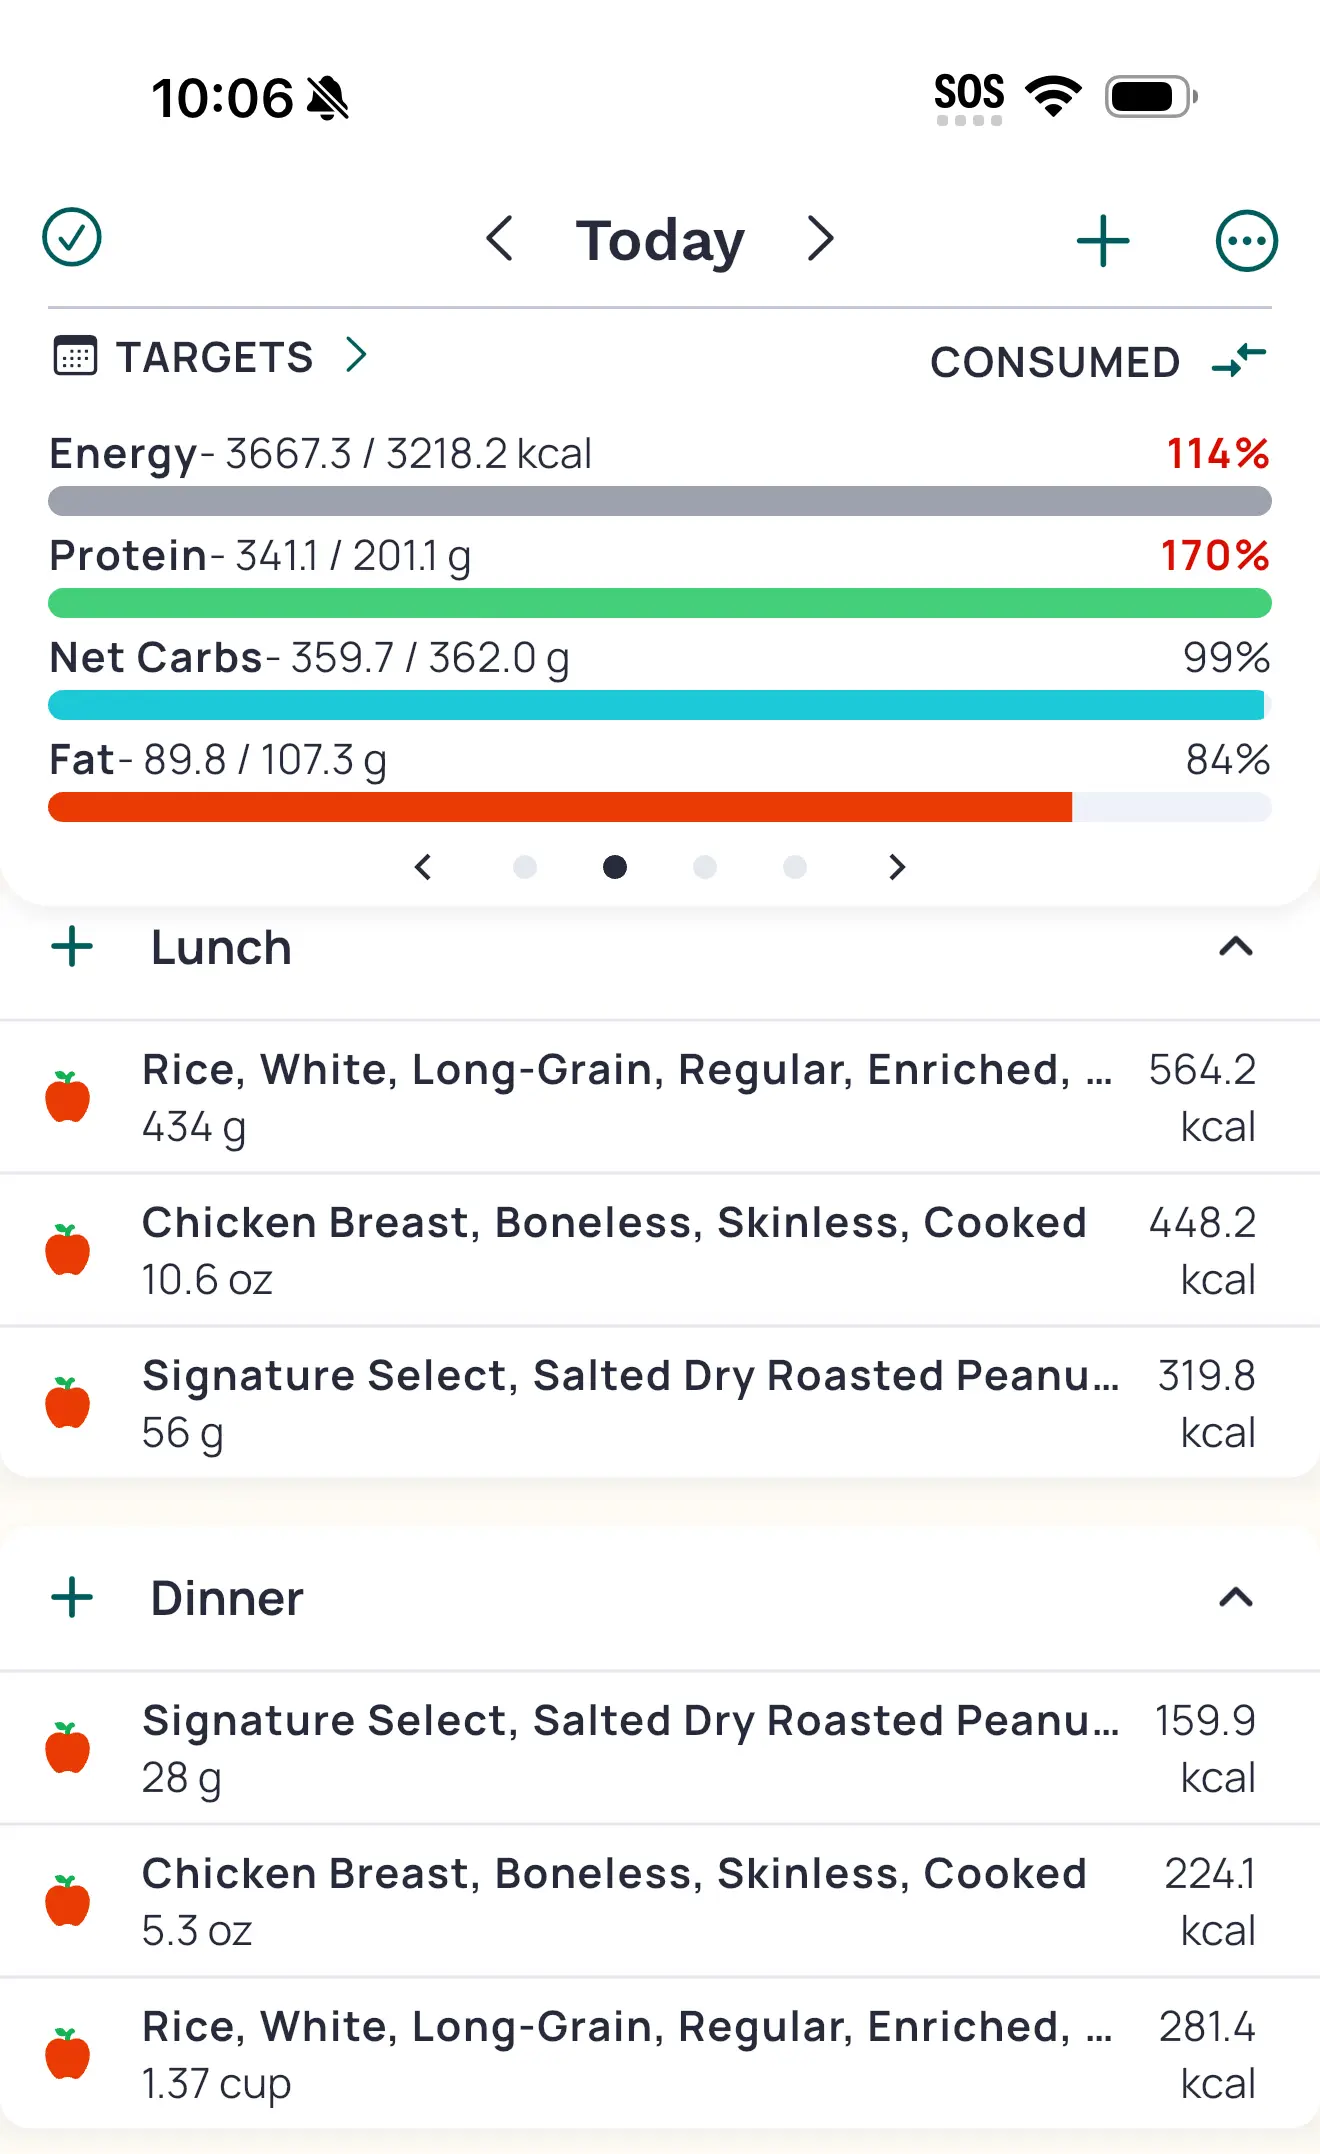Click the Energy progress bar
Image resolution: width=1320 pixels, height=2154 pixels.
660,501
